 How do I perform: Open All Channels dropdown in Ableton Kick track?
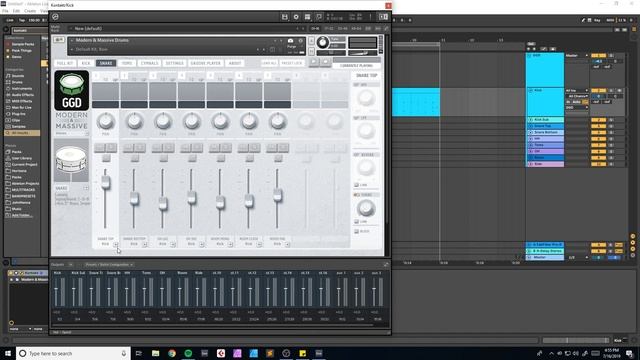[578, 96]
